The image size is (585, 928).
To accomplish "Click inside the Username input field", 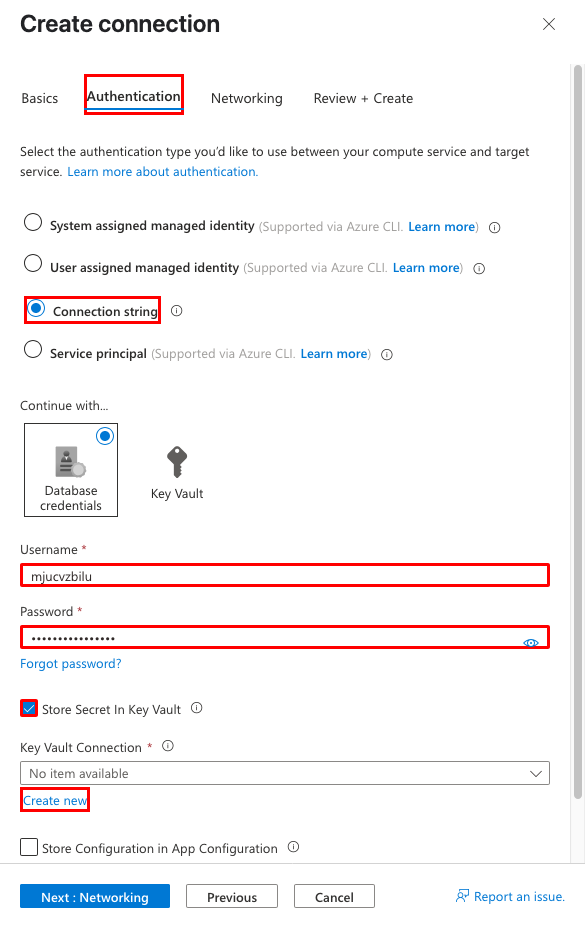I will tap(285, 575).
